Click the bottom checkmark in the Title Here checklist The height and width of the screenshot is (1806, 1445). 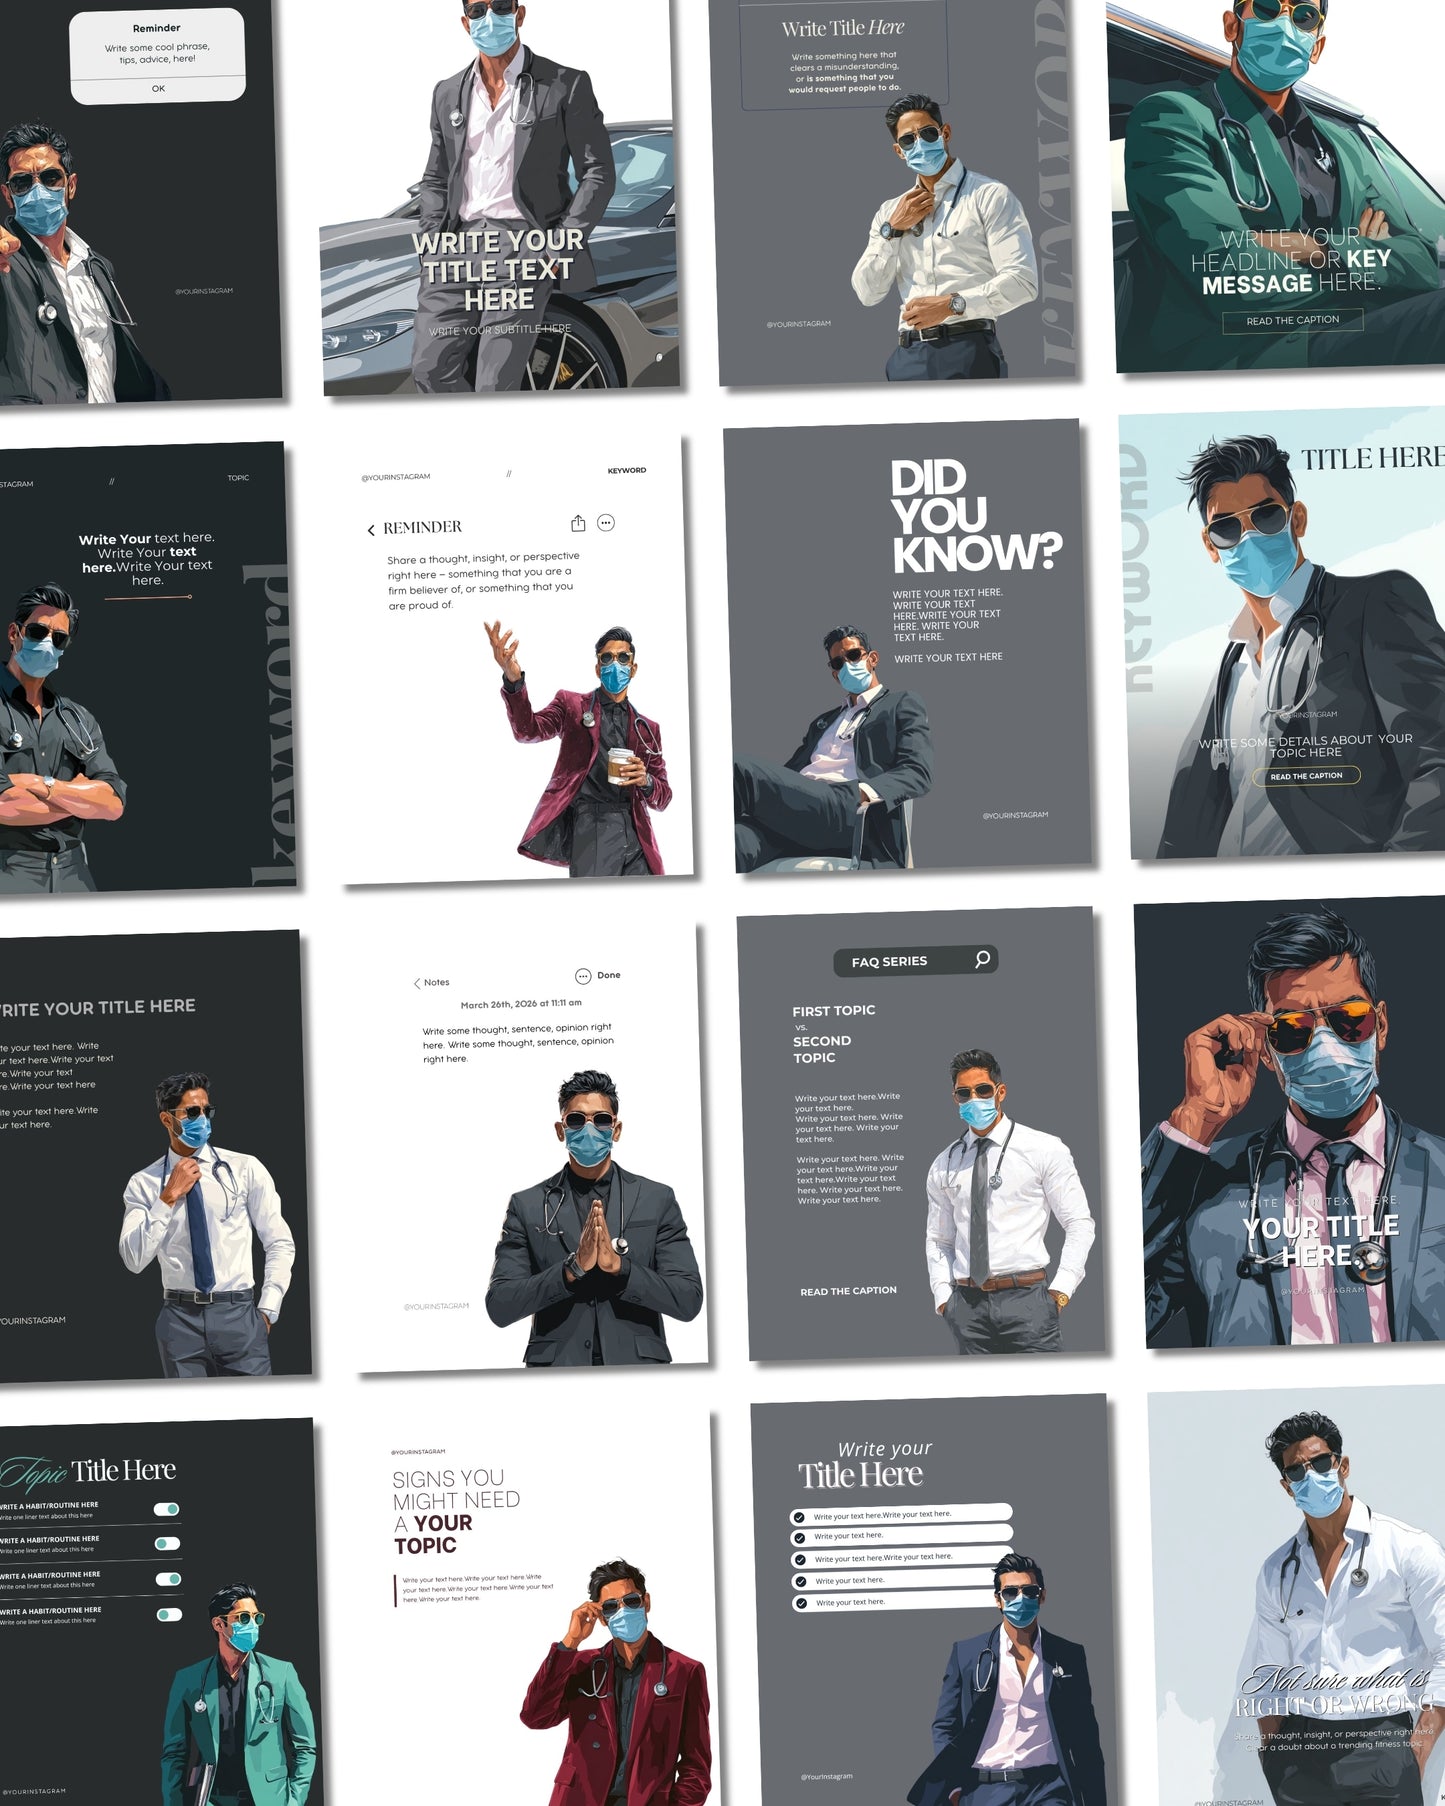(801, 1603)
